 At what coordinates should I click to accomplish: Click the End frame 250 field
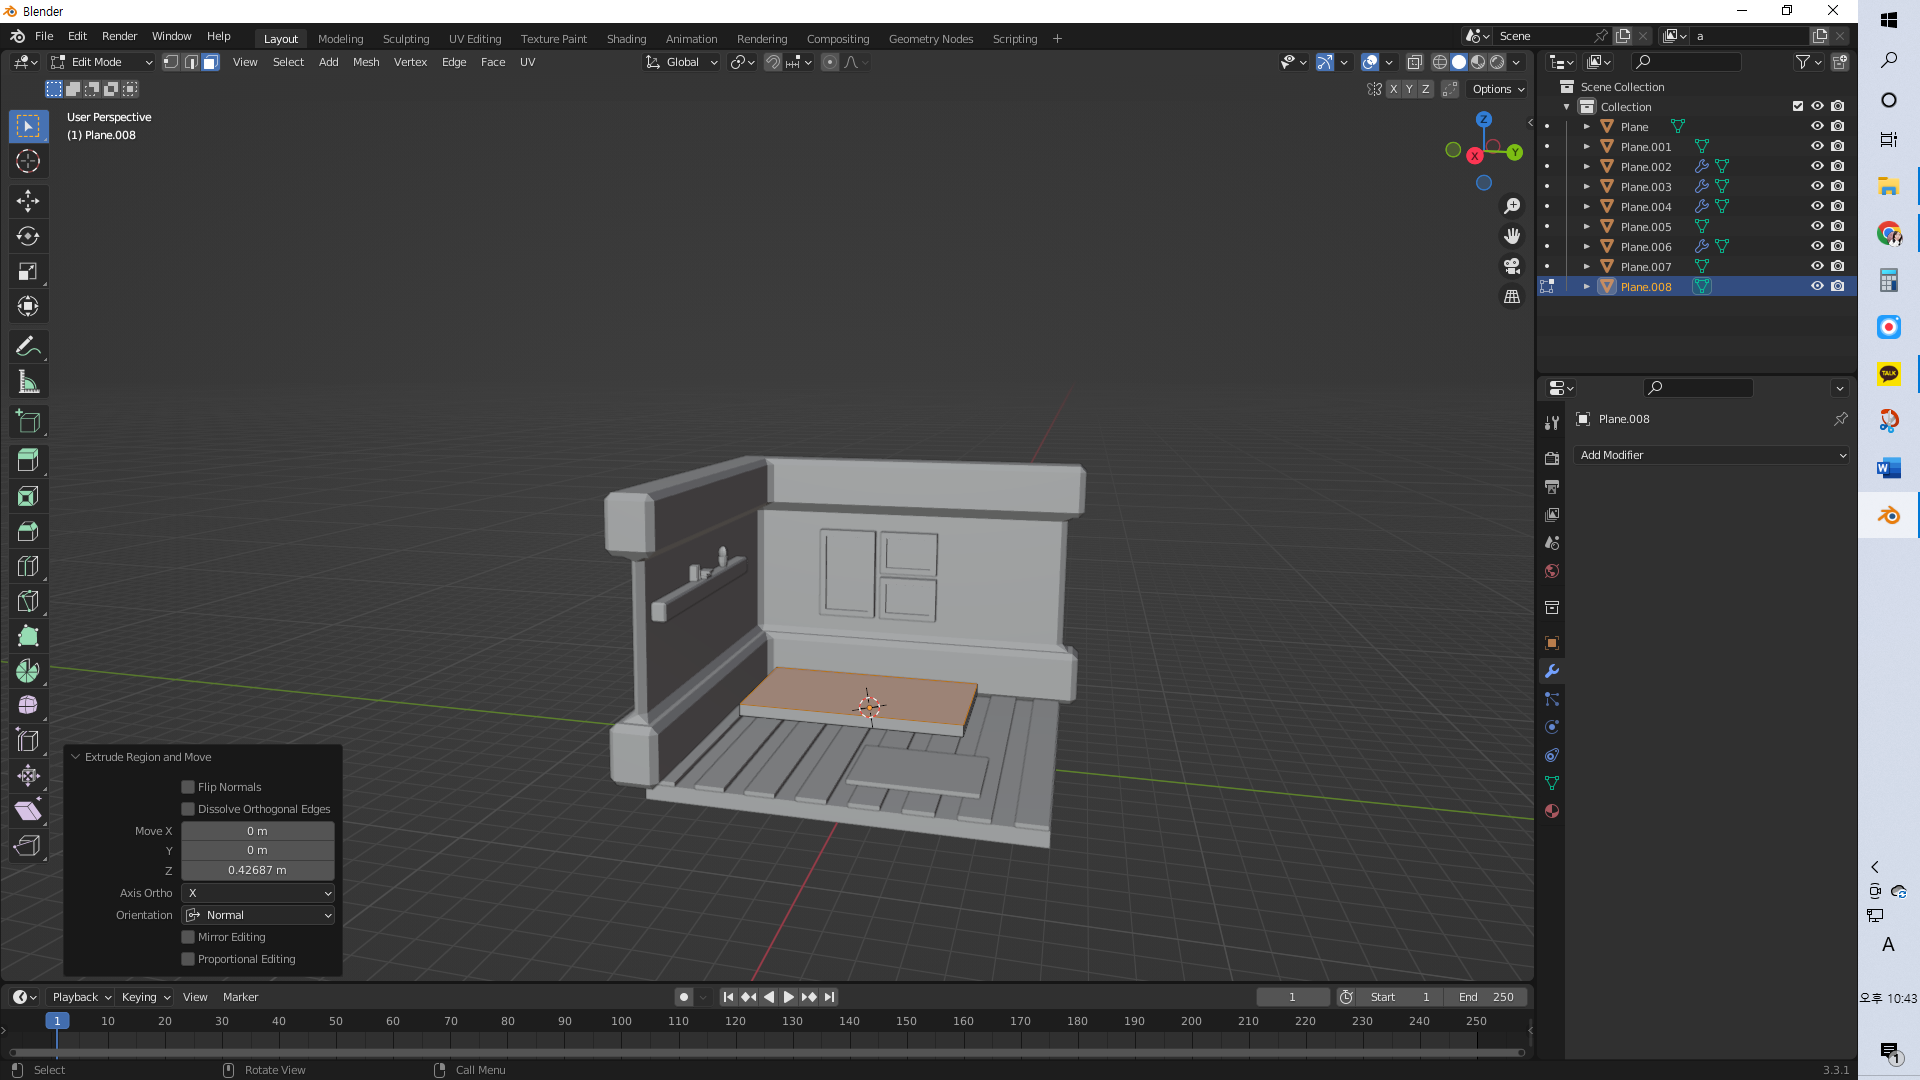[1485, 997]
